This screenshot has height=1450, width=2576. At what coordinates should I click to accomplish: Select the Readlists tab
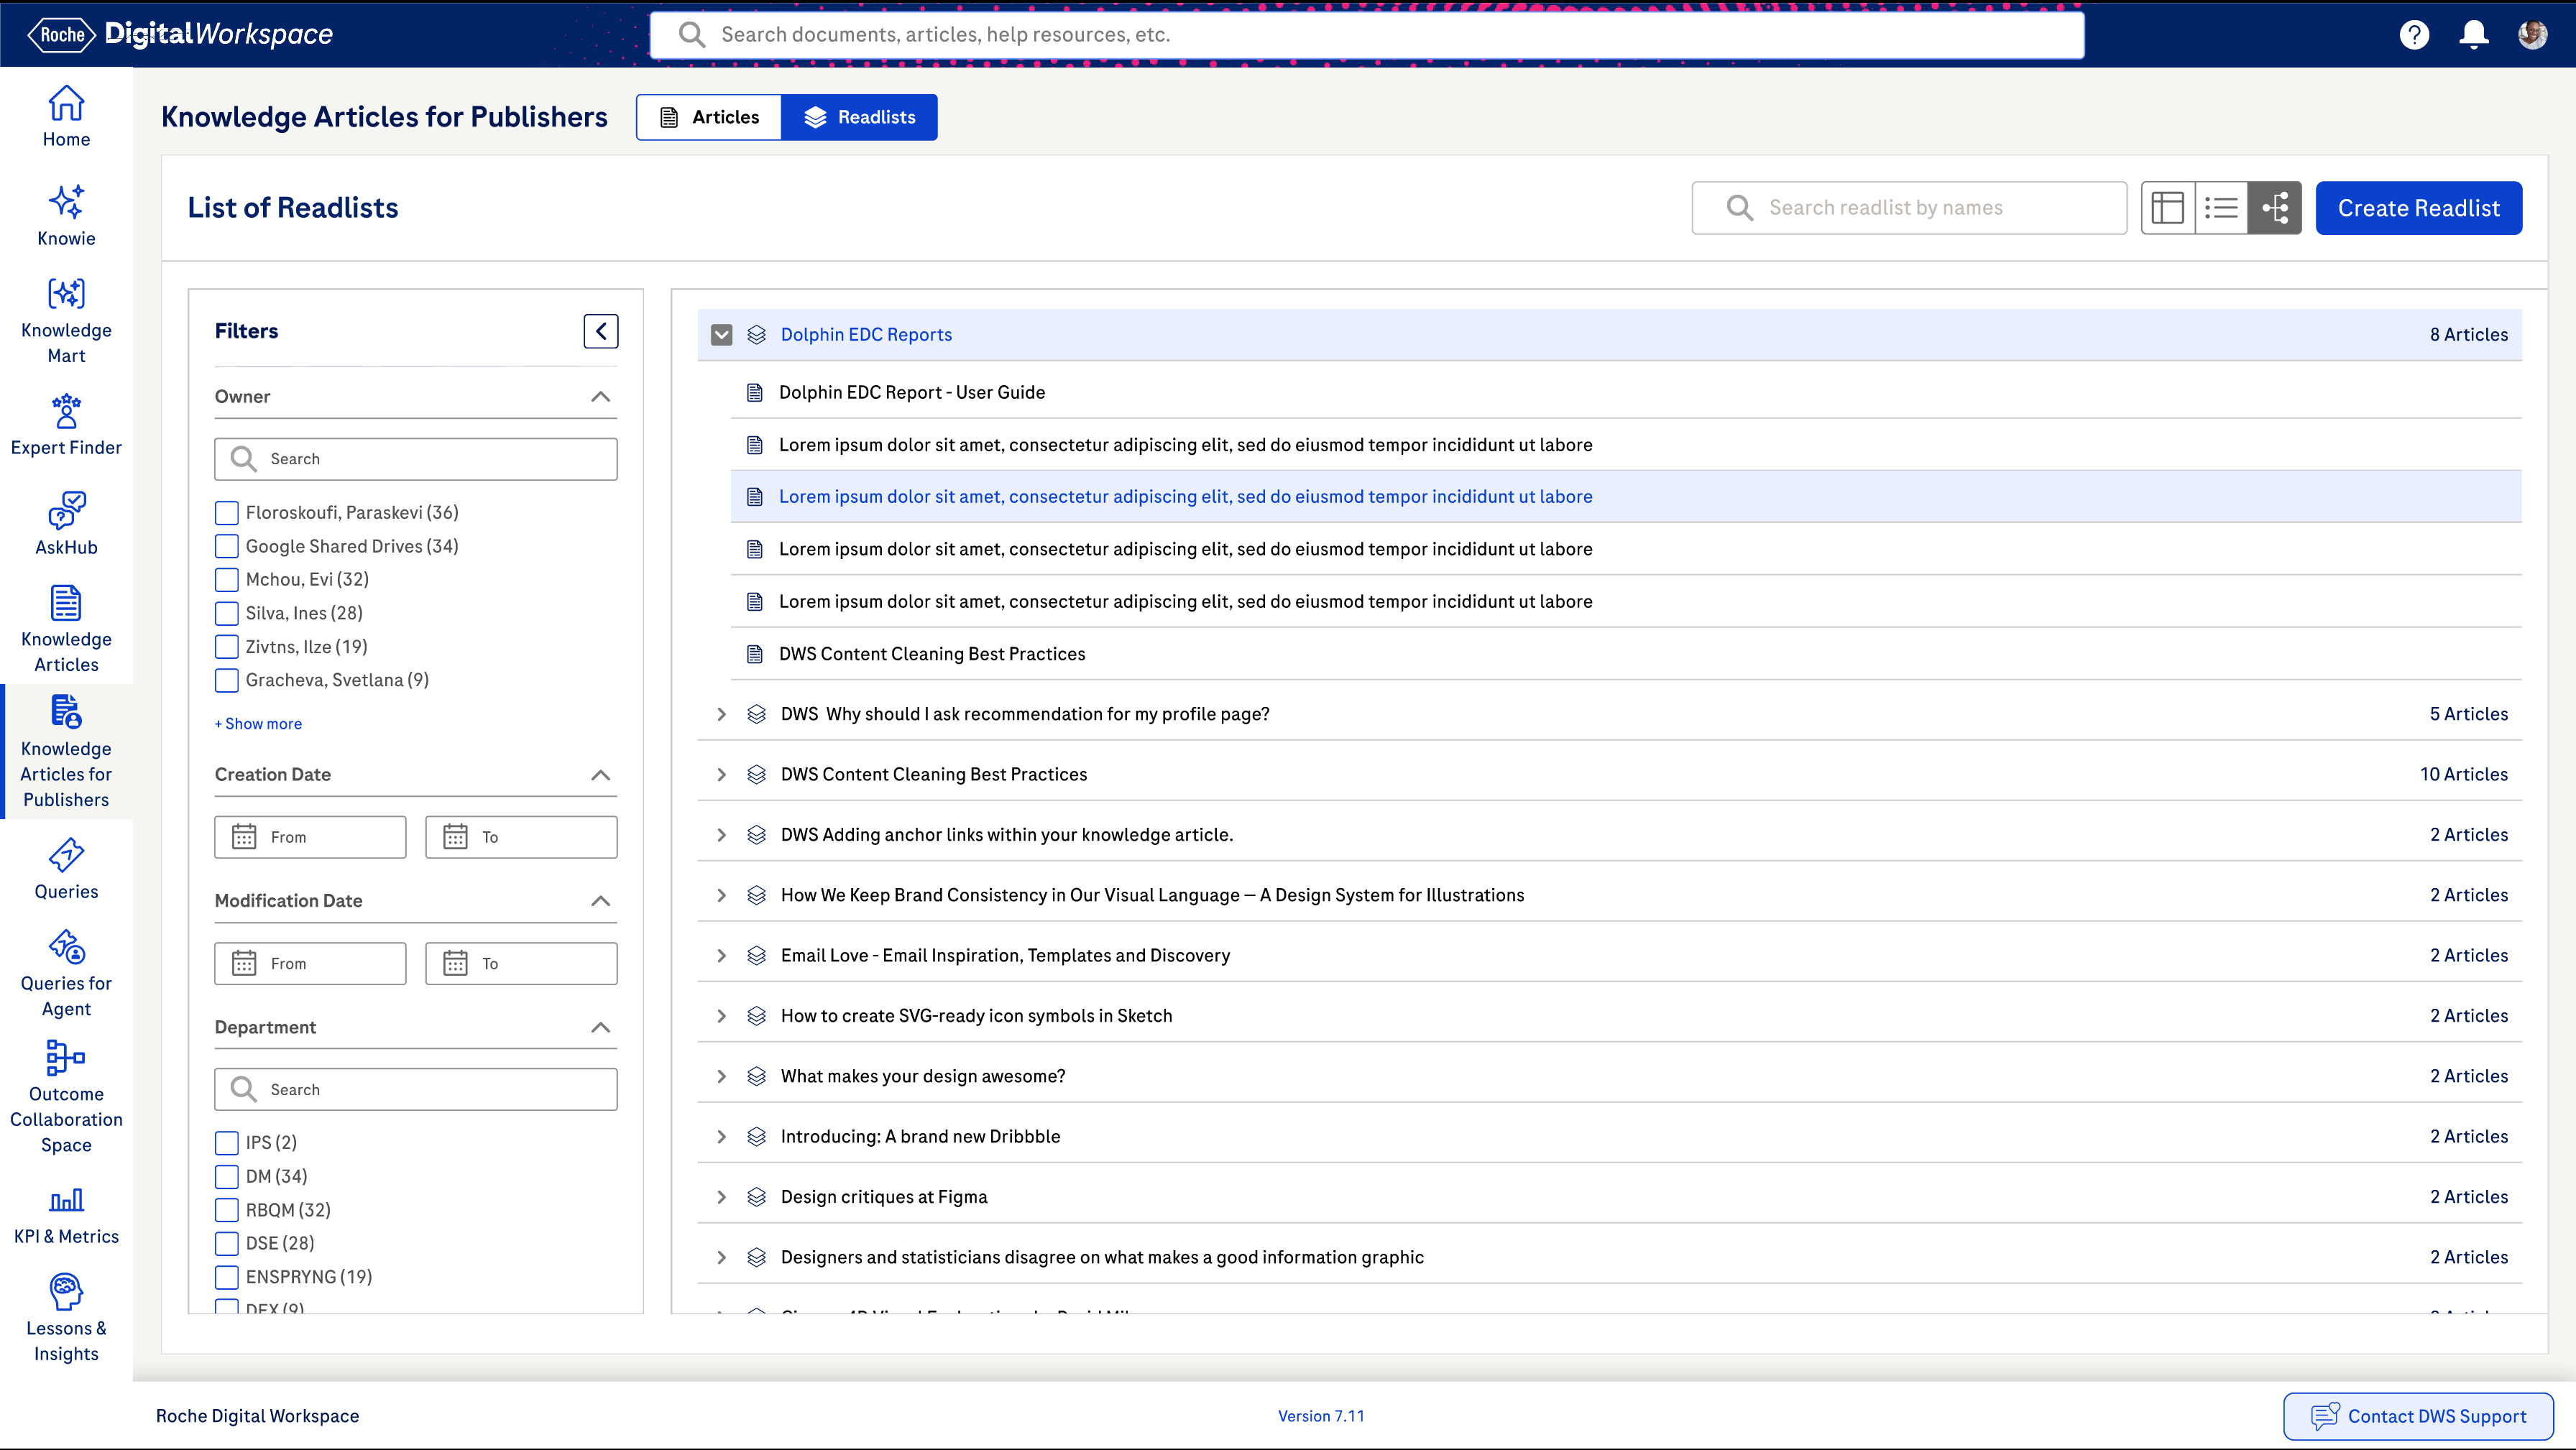(x=859, y=117)
